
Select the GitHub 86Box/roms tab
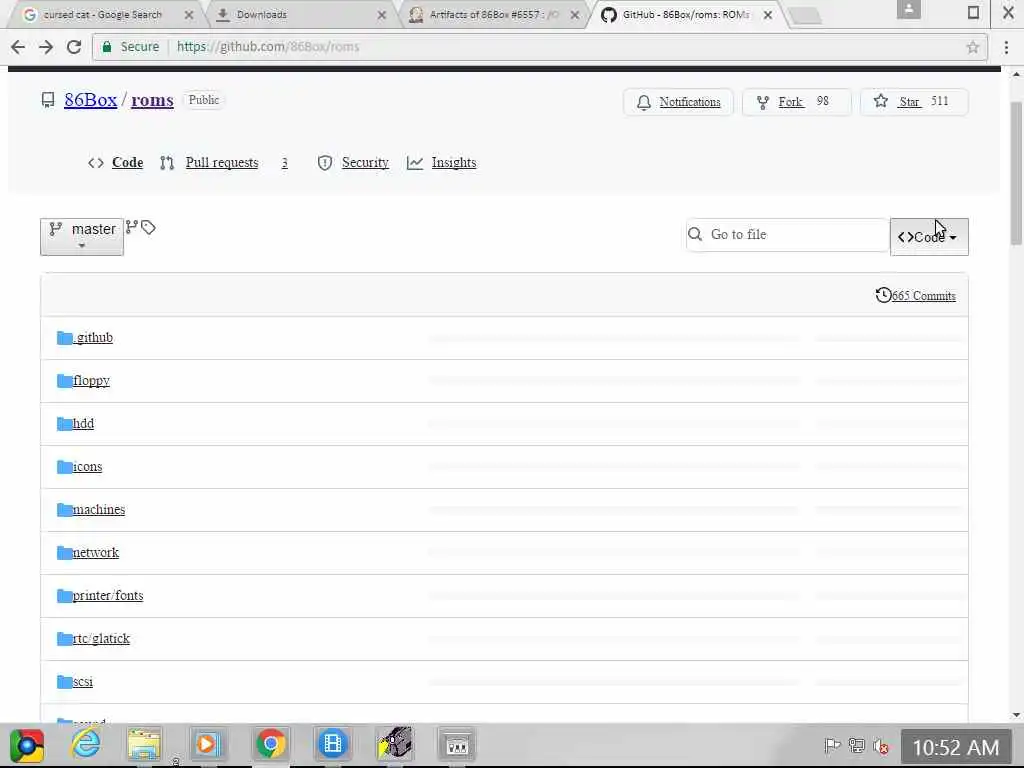[x=685, y=14]
